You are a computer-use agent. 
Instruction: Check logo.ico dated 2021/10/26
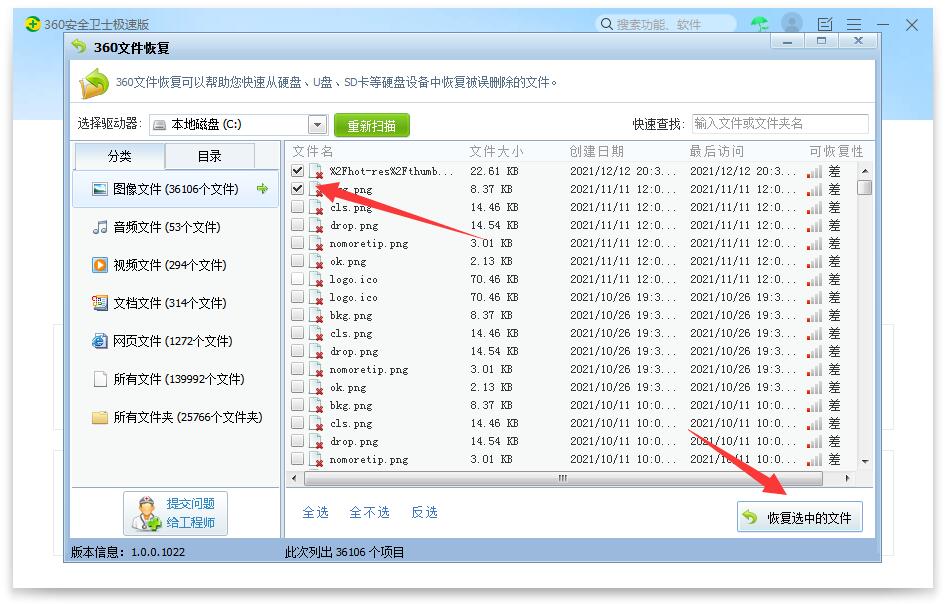297,297
